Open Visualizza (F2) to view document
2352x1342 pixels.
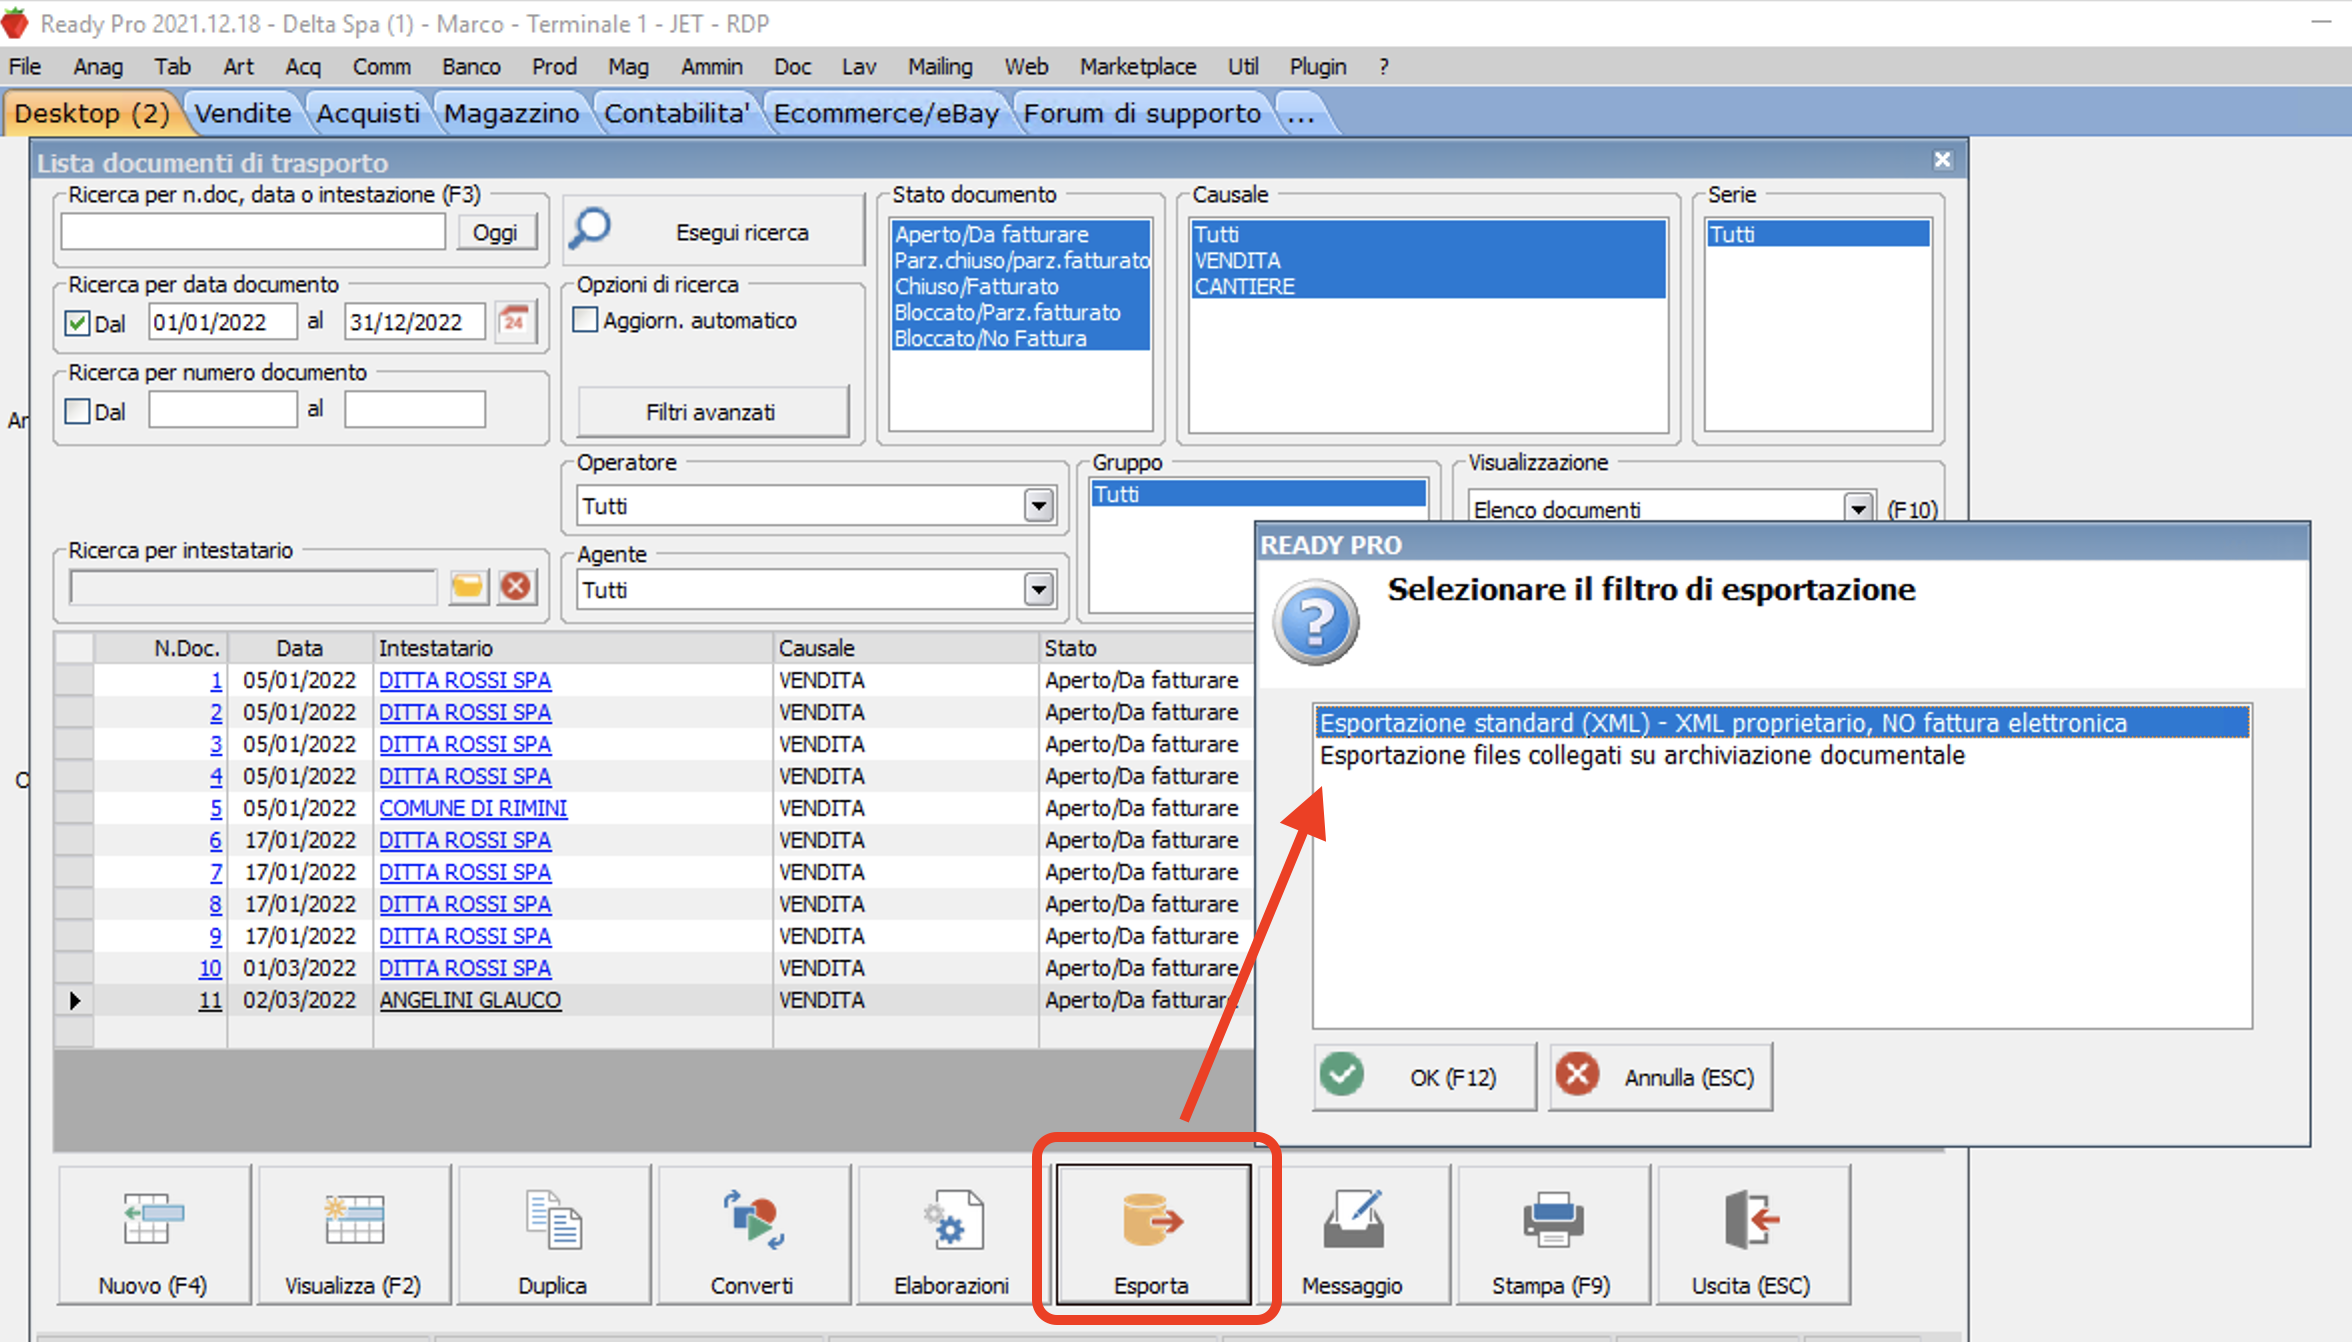click(353, 1235)
